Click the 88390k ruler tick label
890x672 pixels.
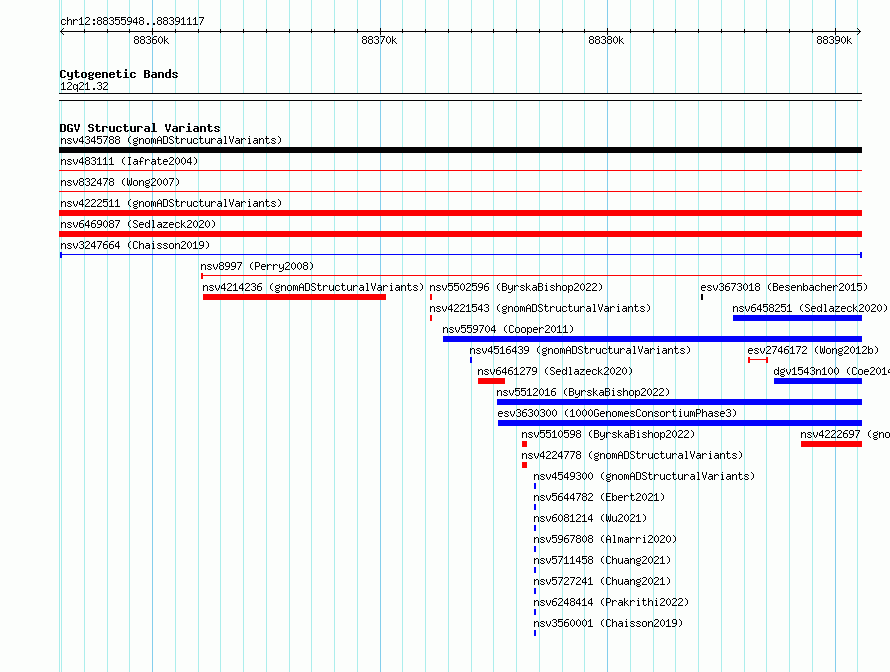click(x=834, y=40)
